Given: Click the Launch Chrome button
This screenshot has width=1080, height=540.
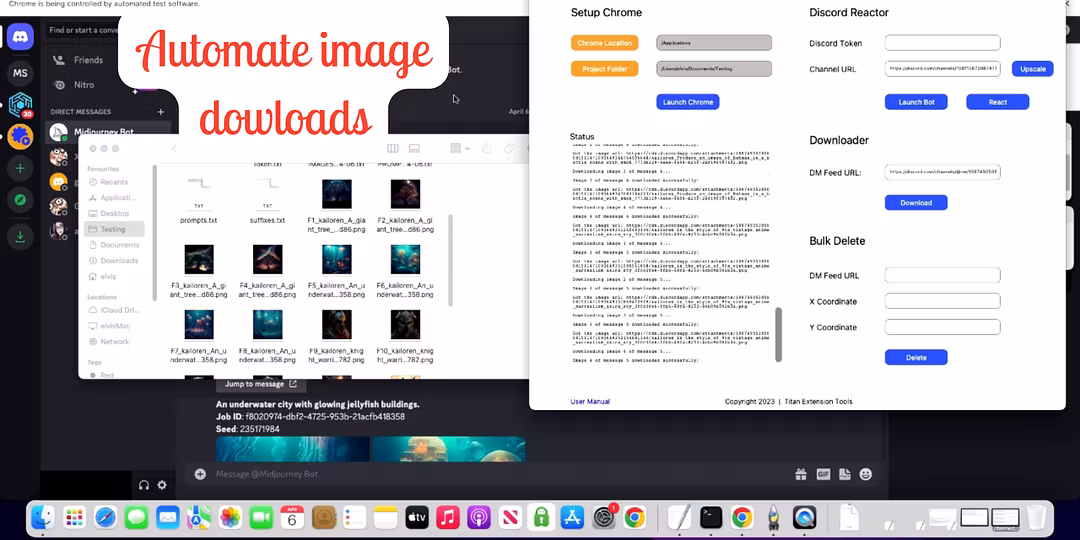Looking at the screenshot, I should coord(687,102).
